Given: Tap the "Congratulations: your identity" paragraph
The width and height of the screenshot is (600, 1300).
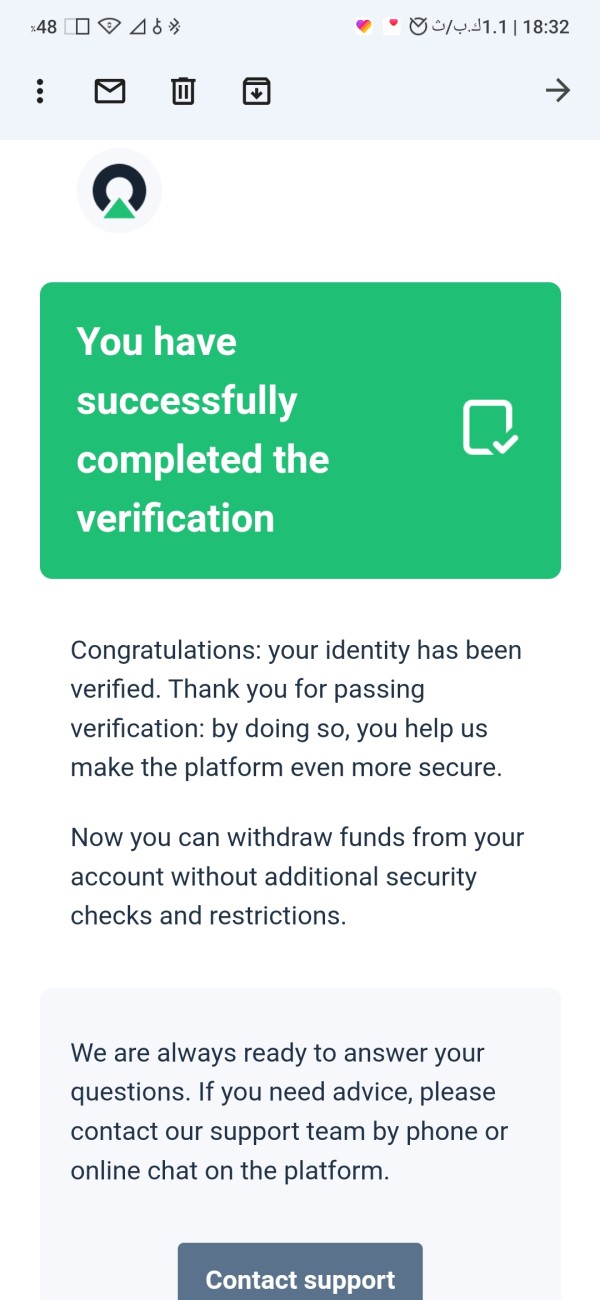Looking at the screenshot, I should (x=296, y=709).
